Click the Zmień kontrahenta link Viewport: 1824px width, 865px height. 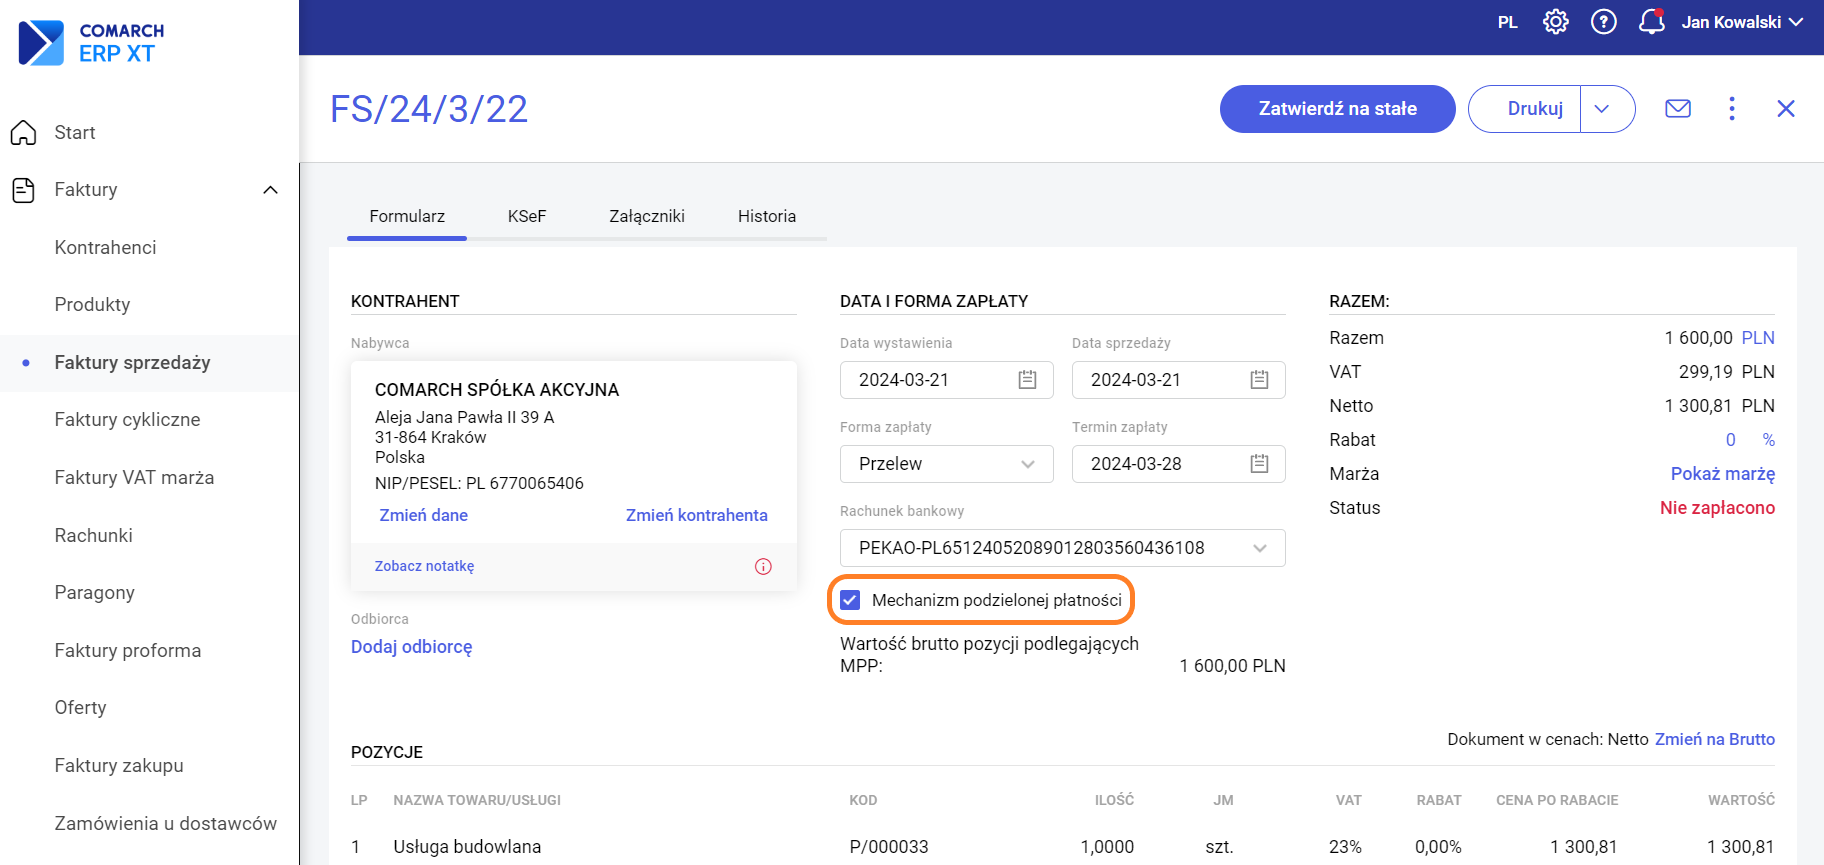pyautogui.click(x=696, y=515)
